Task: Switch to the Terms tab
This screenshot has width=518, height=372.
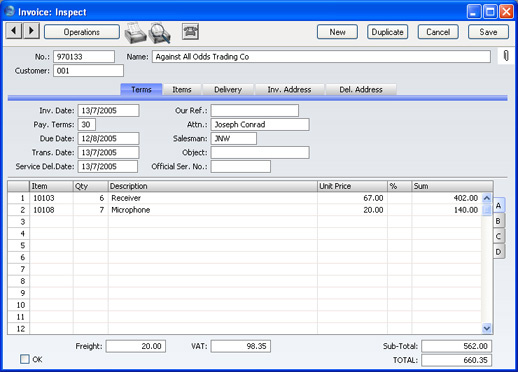Action: pyautogui.click(x=141, y=89)
